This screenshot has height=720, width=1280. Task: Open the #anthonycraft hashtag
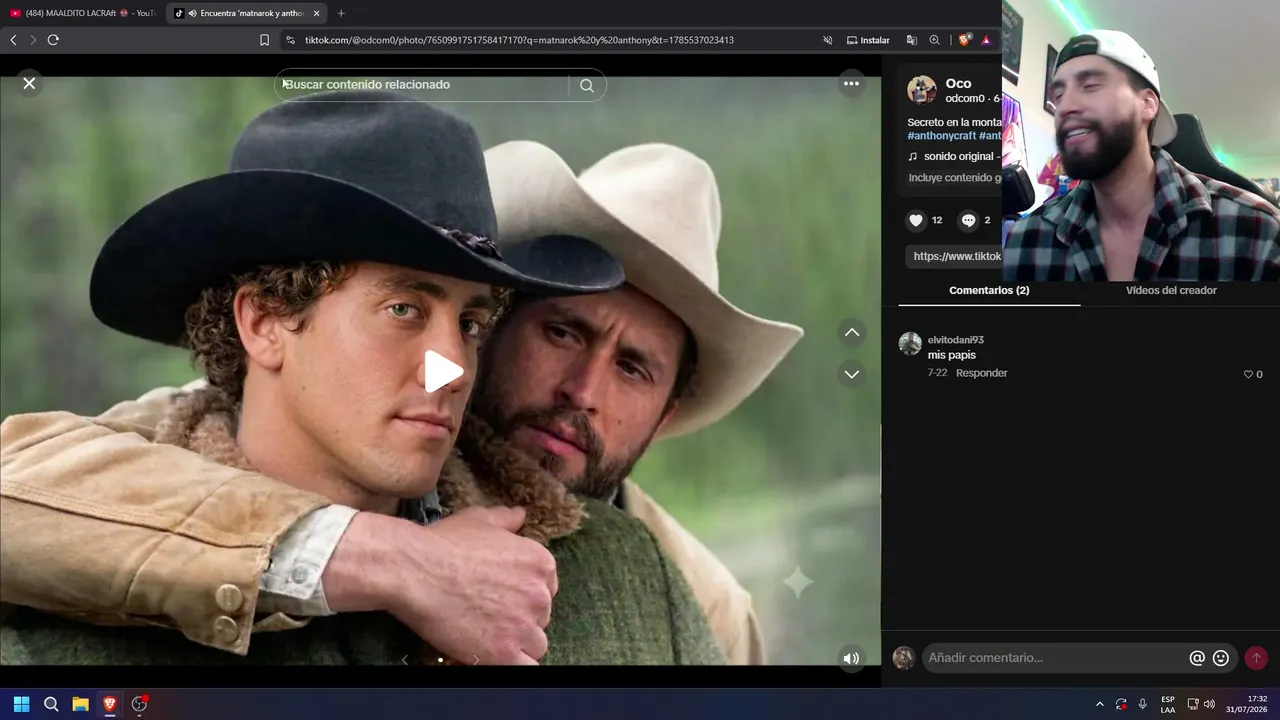pyautogui.click(x=941, y=136)
